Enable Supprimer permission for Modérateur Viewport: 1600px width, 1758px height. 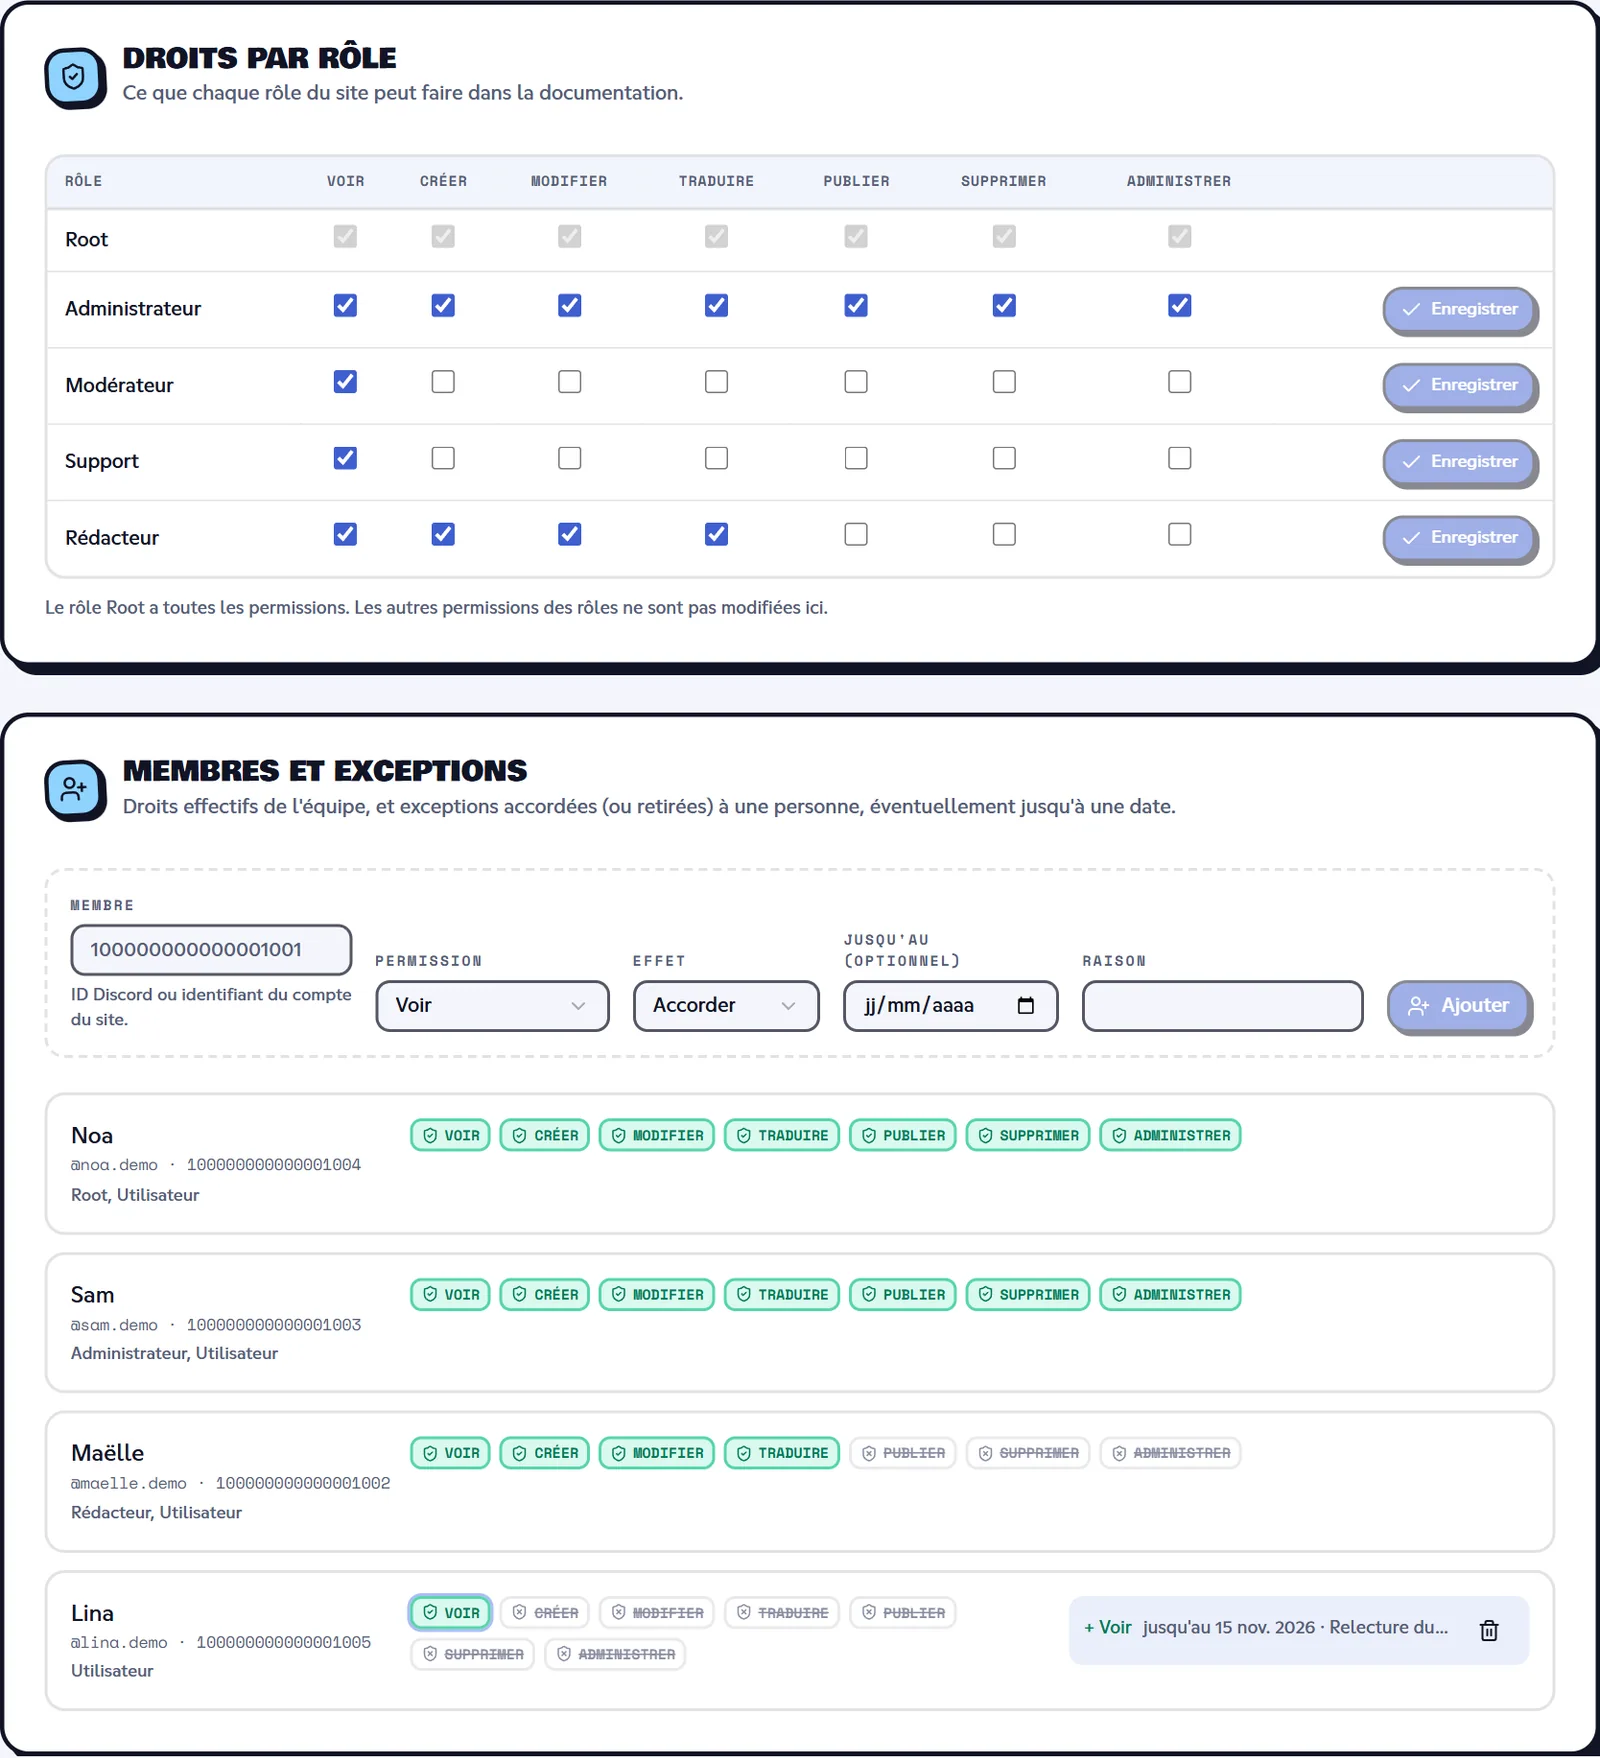pyautogui.click(x=1004, y=382)
